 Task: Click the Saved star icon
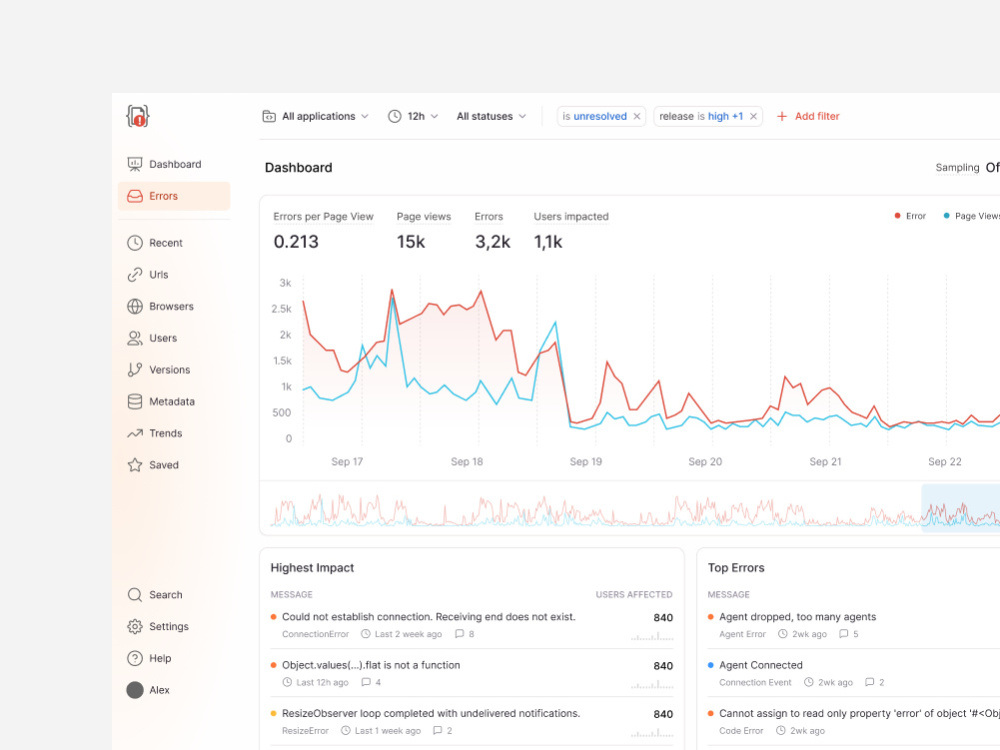pos(135,465)
